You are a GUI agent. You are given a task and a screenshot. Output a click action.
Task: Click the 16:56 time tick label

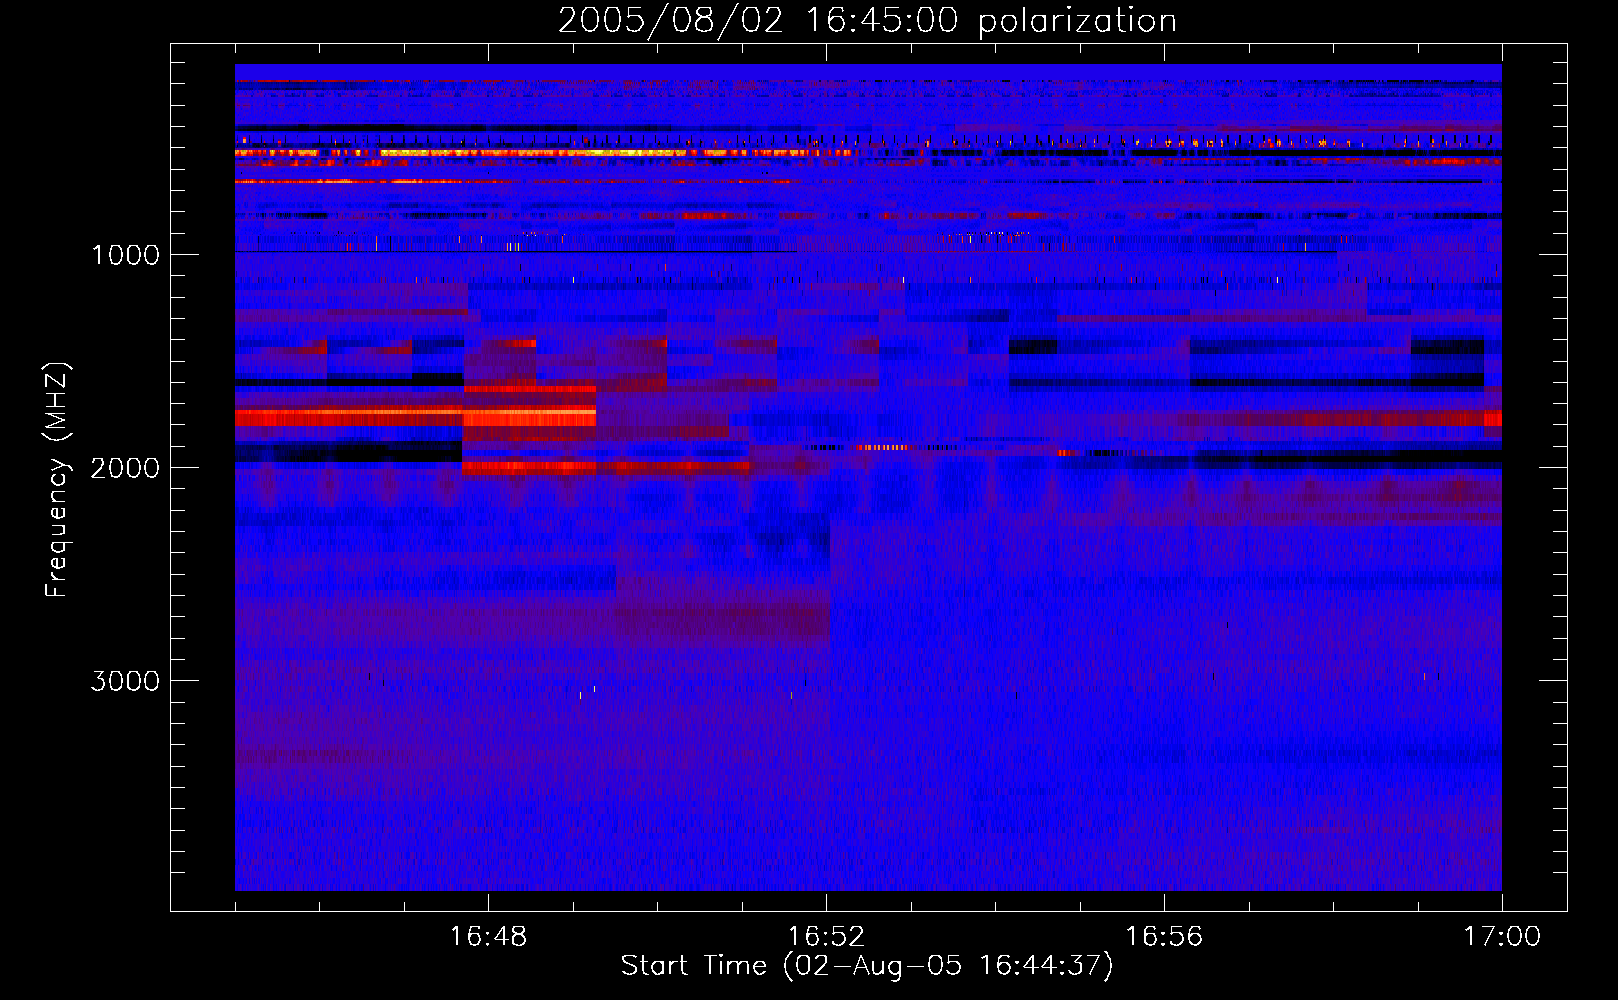coord(1164,937)
